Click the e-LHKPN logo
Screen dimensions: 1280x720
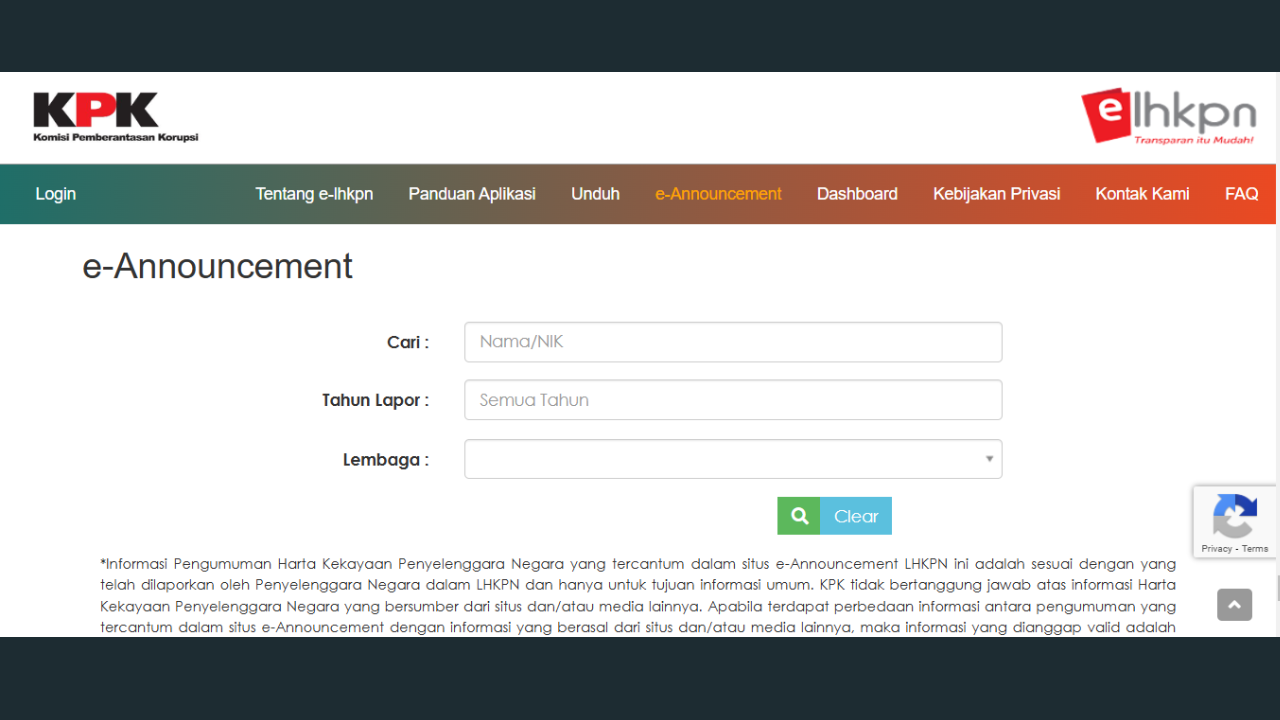pos(1168,116)
